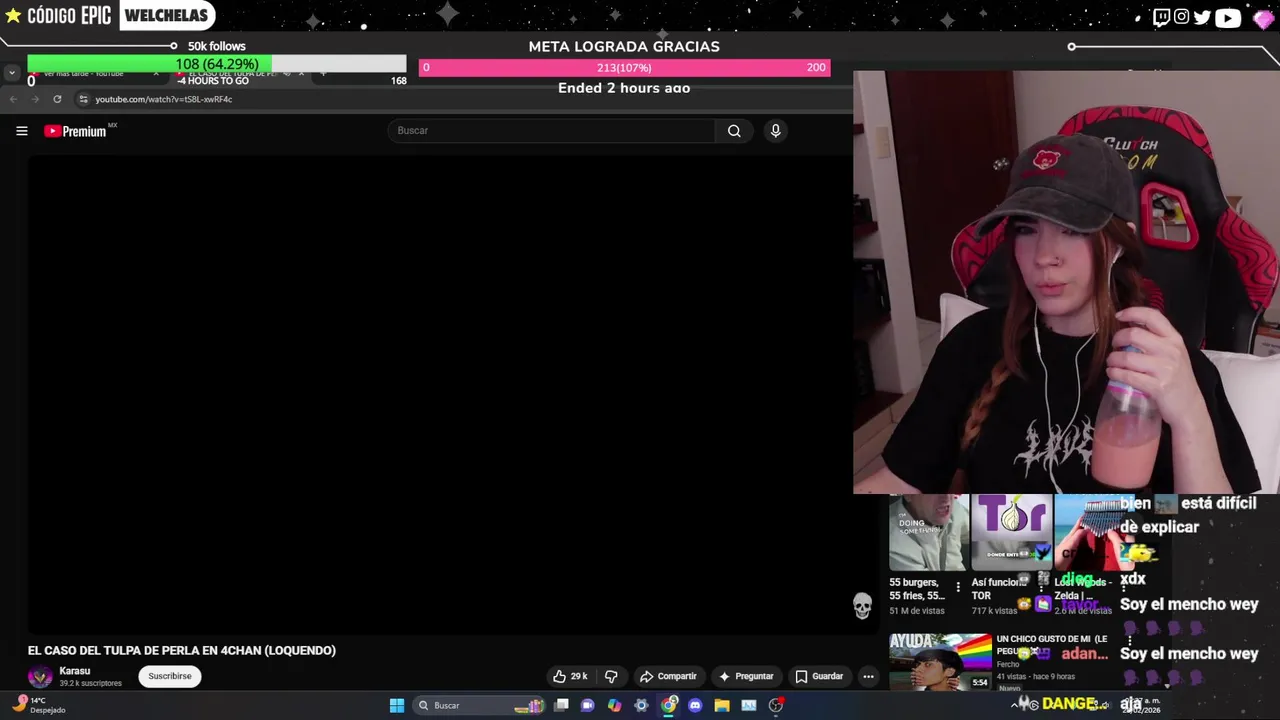
Task: Open the Windows Start menu
Action: click(397, 705)
